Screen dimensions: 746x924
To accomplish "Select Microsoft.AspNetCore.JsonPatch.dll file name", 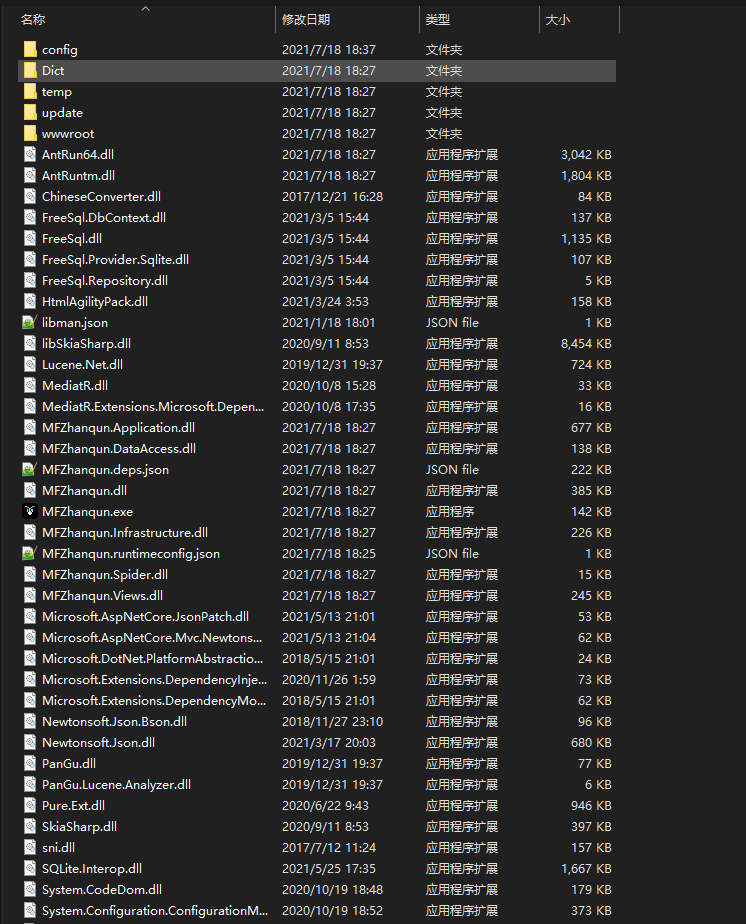I will tap(146, 616).
